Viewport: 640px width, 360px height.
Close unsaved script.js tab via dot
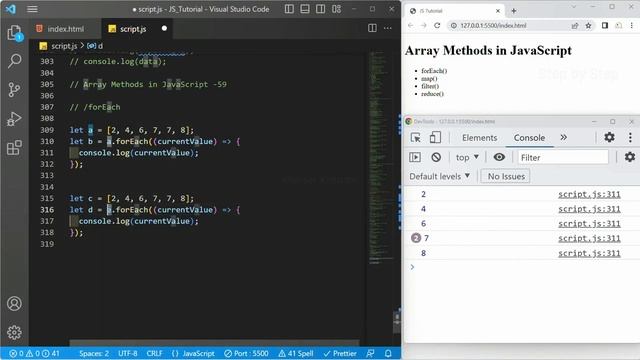pos(164,29)
